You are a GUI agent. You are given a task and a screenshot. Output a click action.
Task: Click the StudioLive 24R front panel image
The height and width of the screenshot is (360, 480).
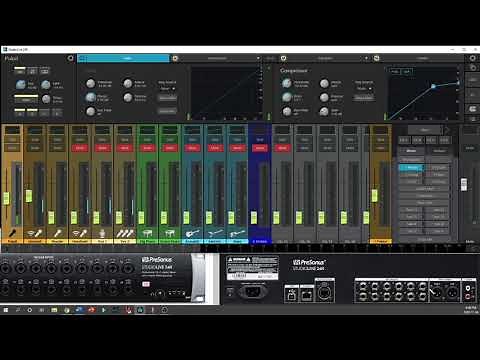(x=102, y=279)
